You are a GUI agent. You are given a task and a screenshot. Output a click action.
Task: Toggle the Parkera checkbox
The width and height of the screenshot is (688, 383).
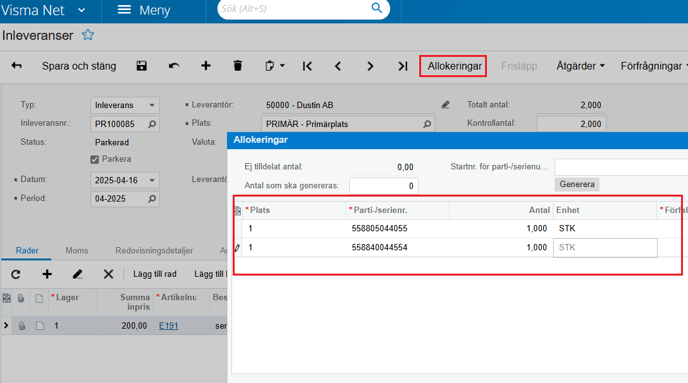click(94, 159)
